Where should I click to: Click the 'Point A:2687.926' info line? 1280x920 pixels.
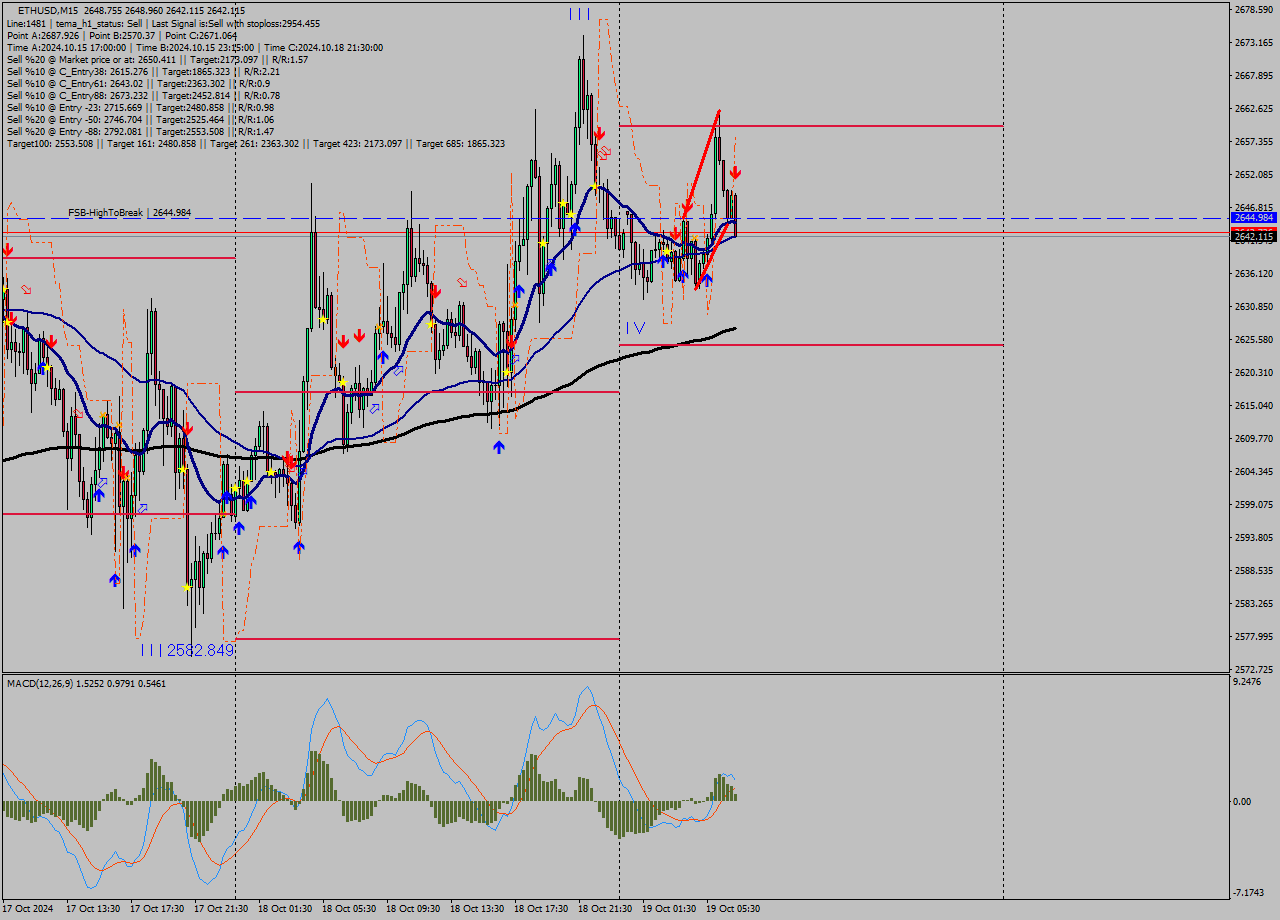[x=122, y=35]
